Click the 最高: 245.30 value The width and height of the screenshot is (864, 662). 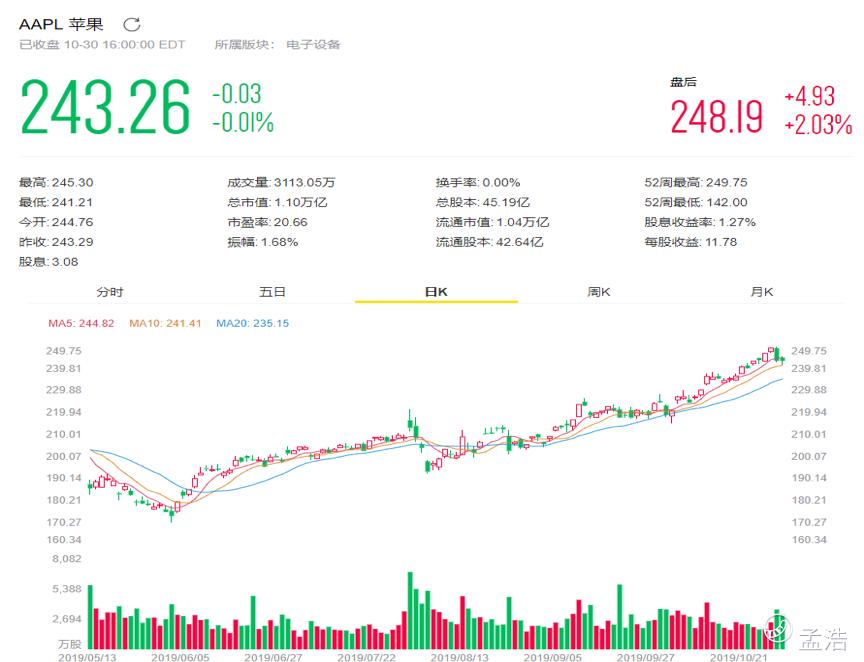56,182
